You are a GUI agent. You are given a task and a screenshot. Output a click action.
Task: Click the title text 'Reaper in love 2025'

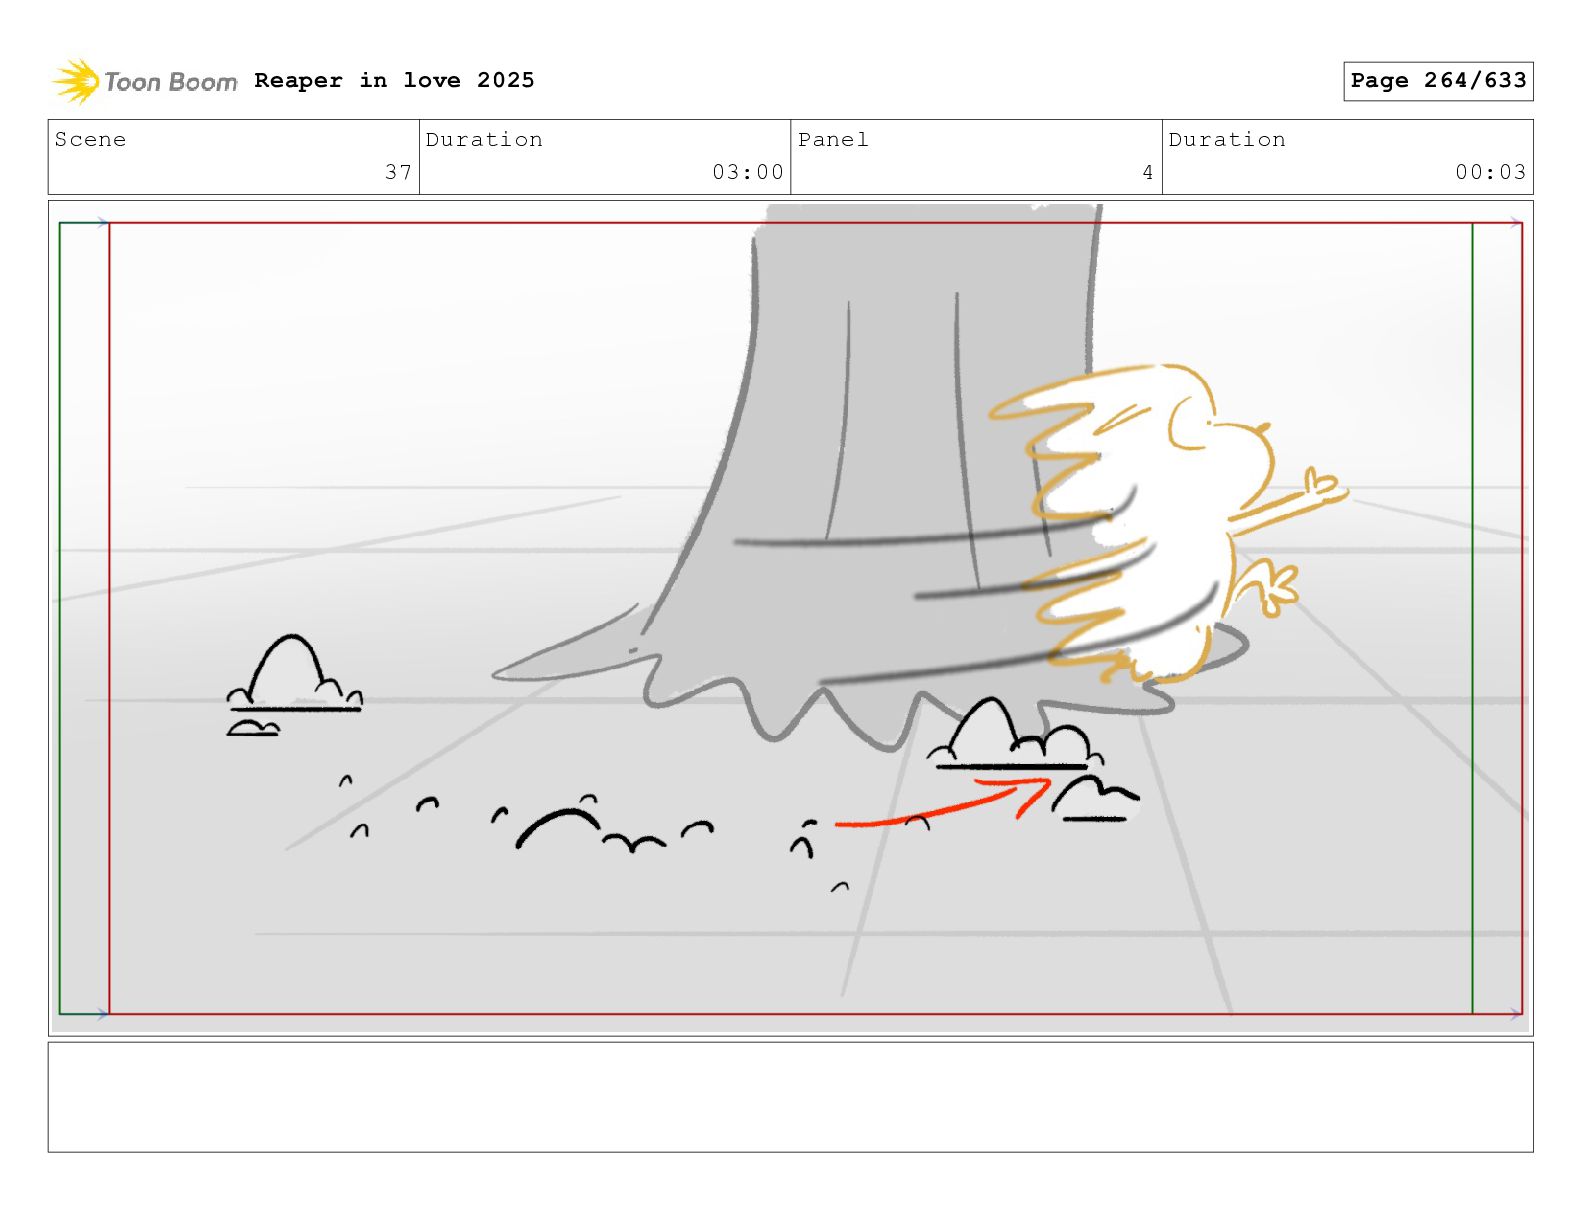[394, 80]
